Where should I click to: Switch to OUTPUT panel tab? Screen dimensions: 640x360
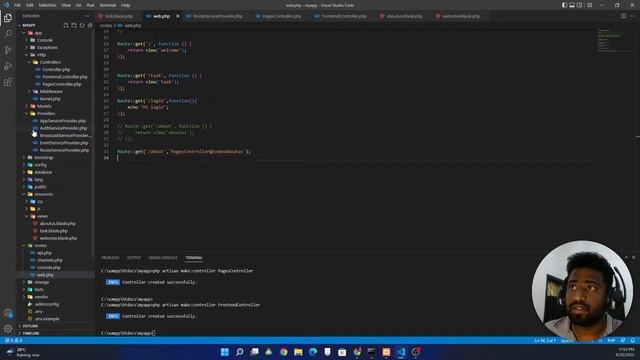pos(133,258)
